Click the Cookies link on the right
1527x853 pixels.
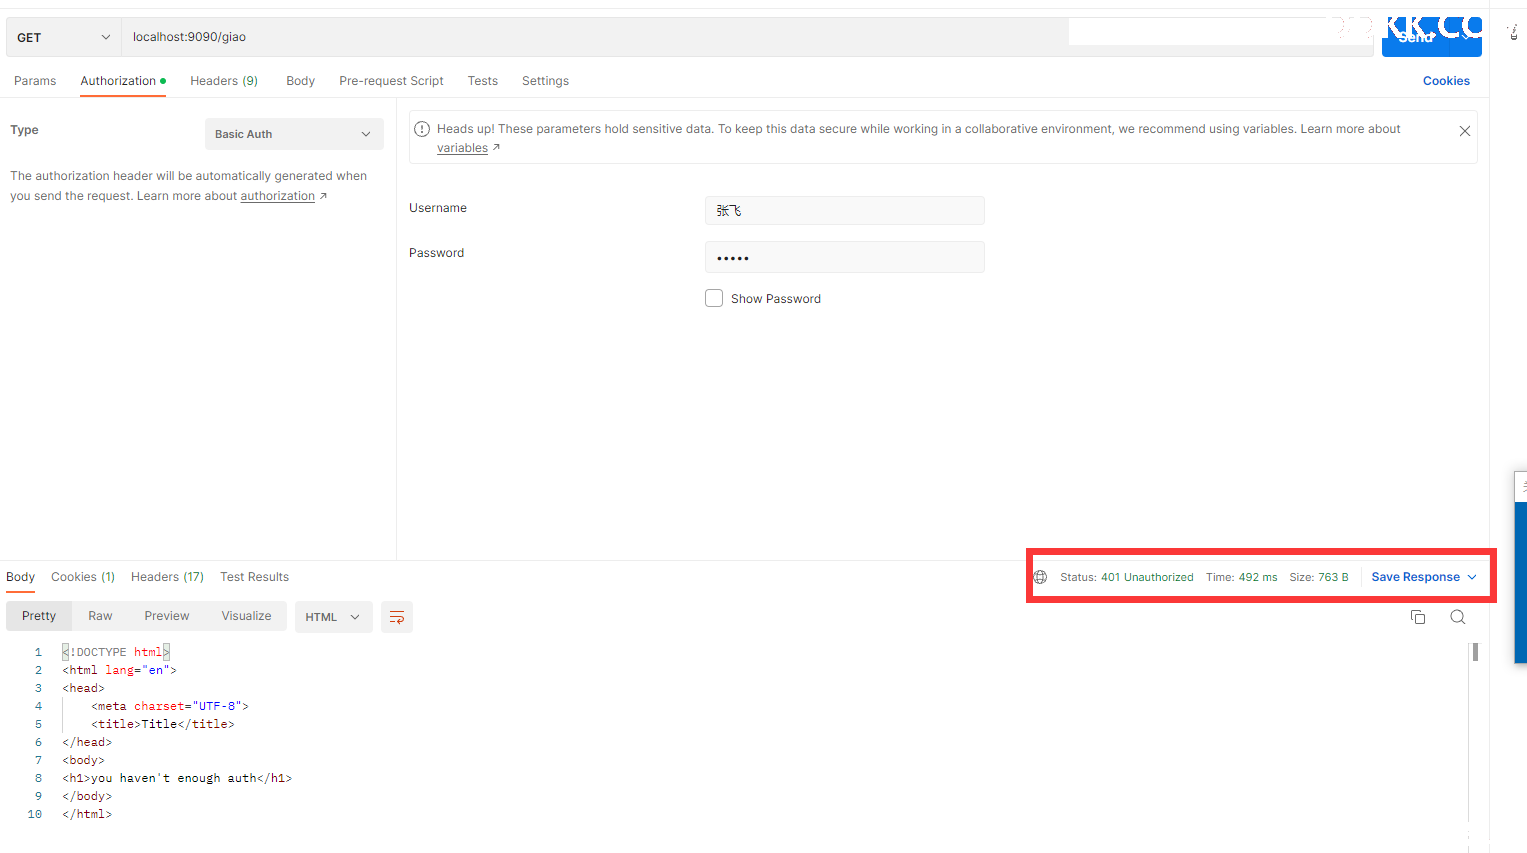pyautogui.click(x=1446, y=81)
